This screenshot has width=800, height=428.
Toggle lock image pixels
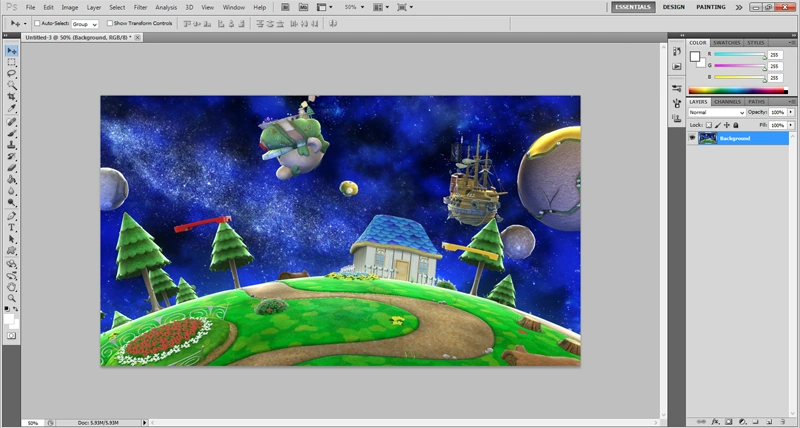(718, 125)
